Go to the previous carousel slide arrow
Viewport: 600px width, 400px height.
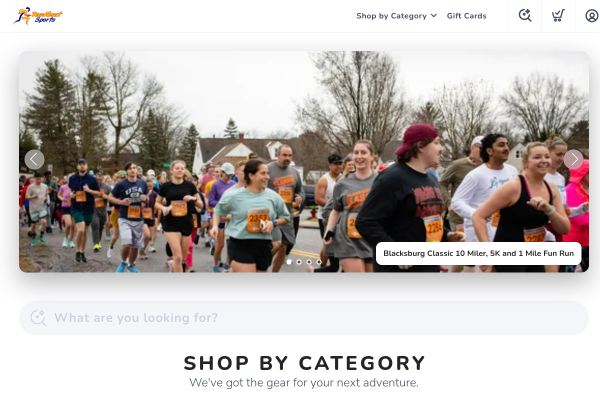pos(34,159)
